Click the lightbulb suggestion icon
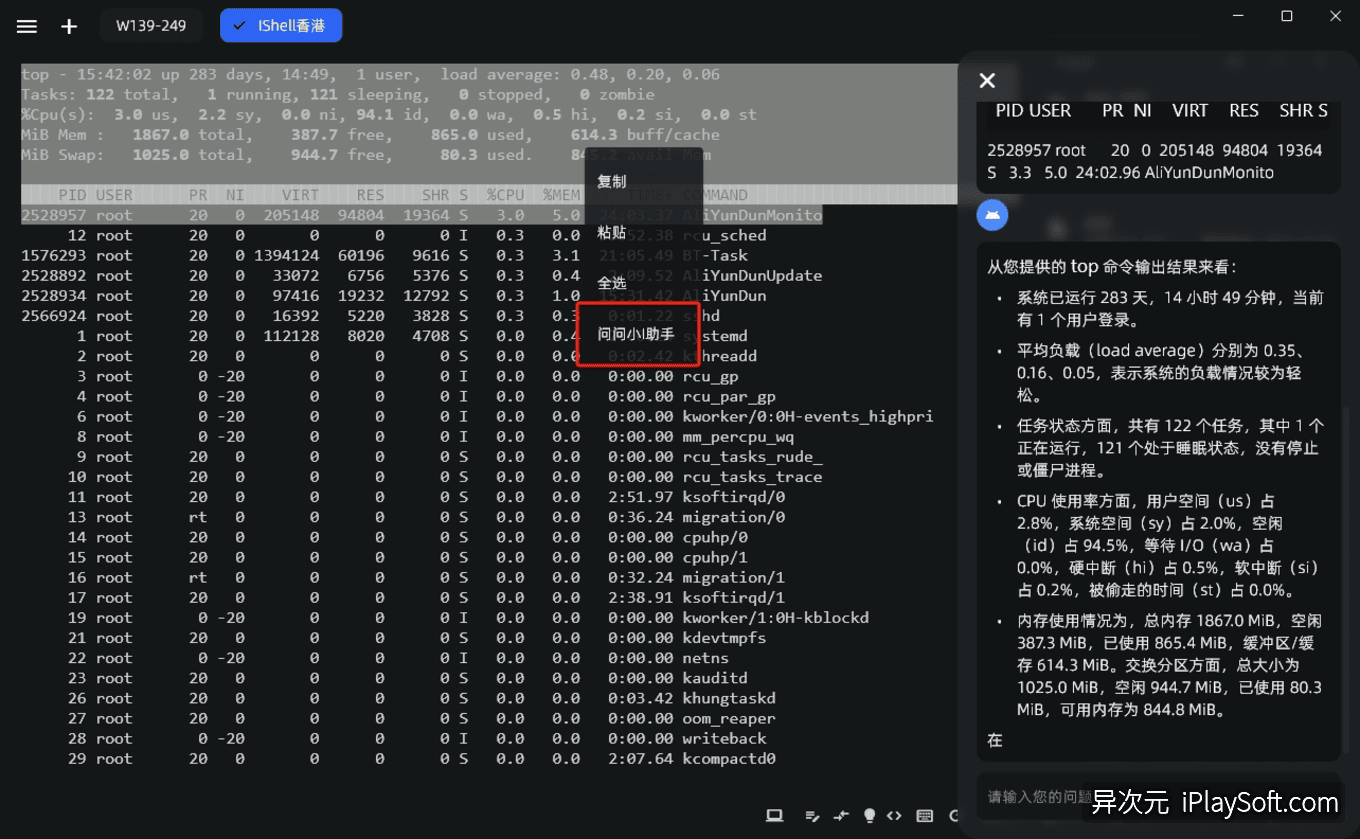Viewport: 1360px width, 839px height. click(869, 816)
